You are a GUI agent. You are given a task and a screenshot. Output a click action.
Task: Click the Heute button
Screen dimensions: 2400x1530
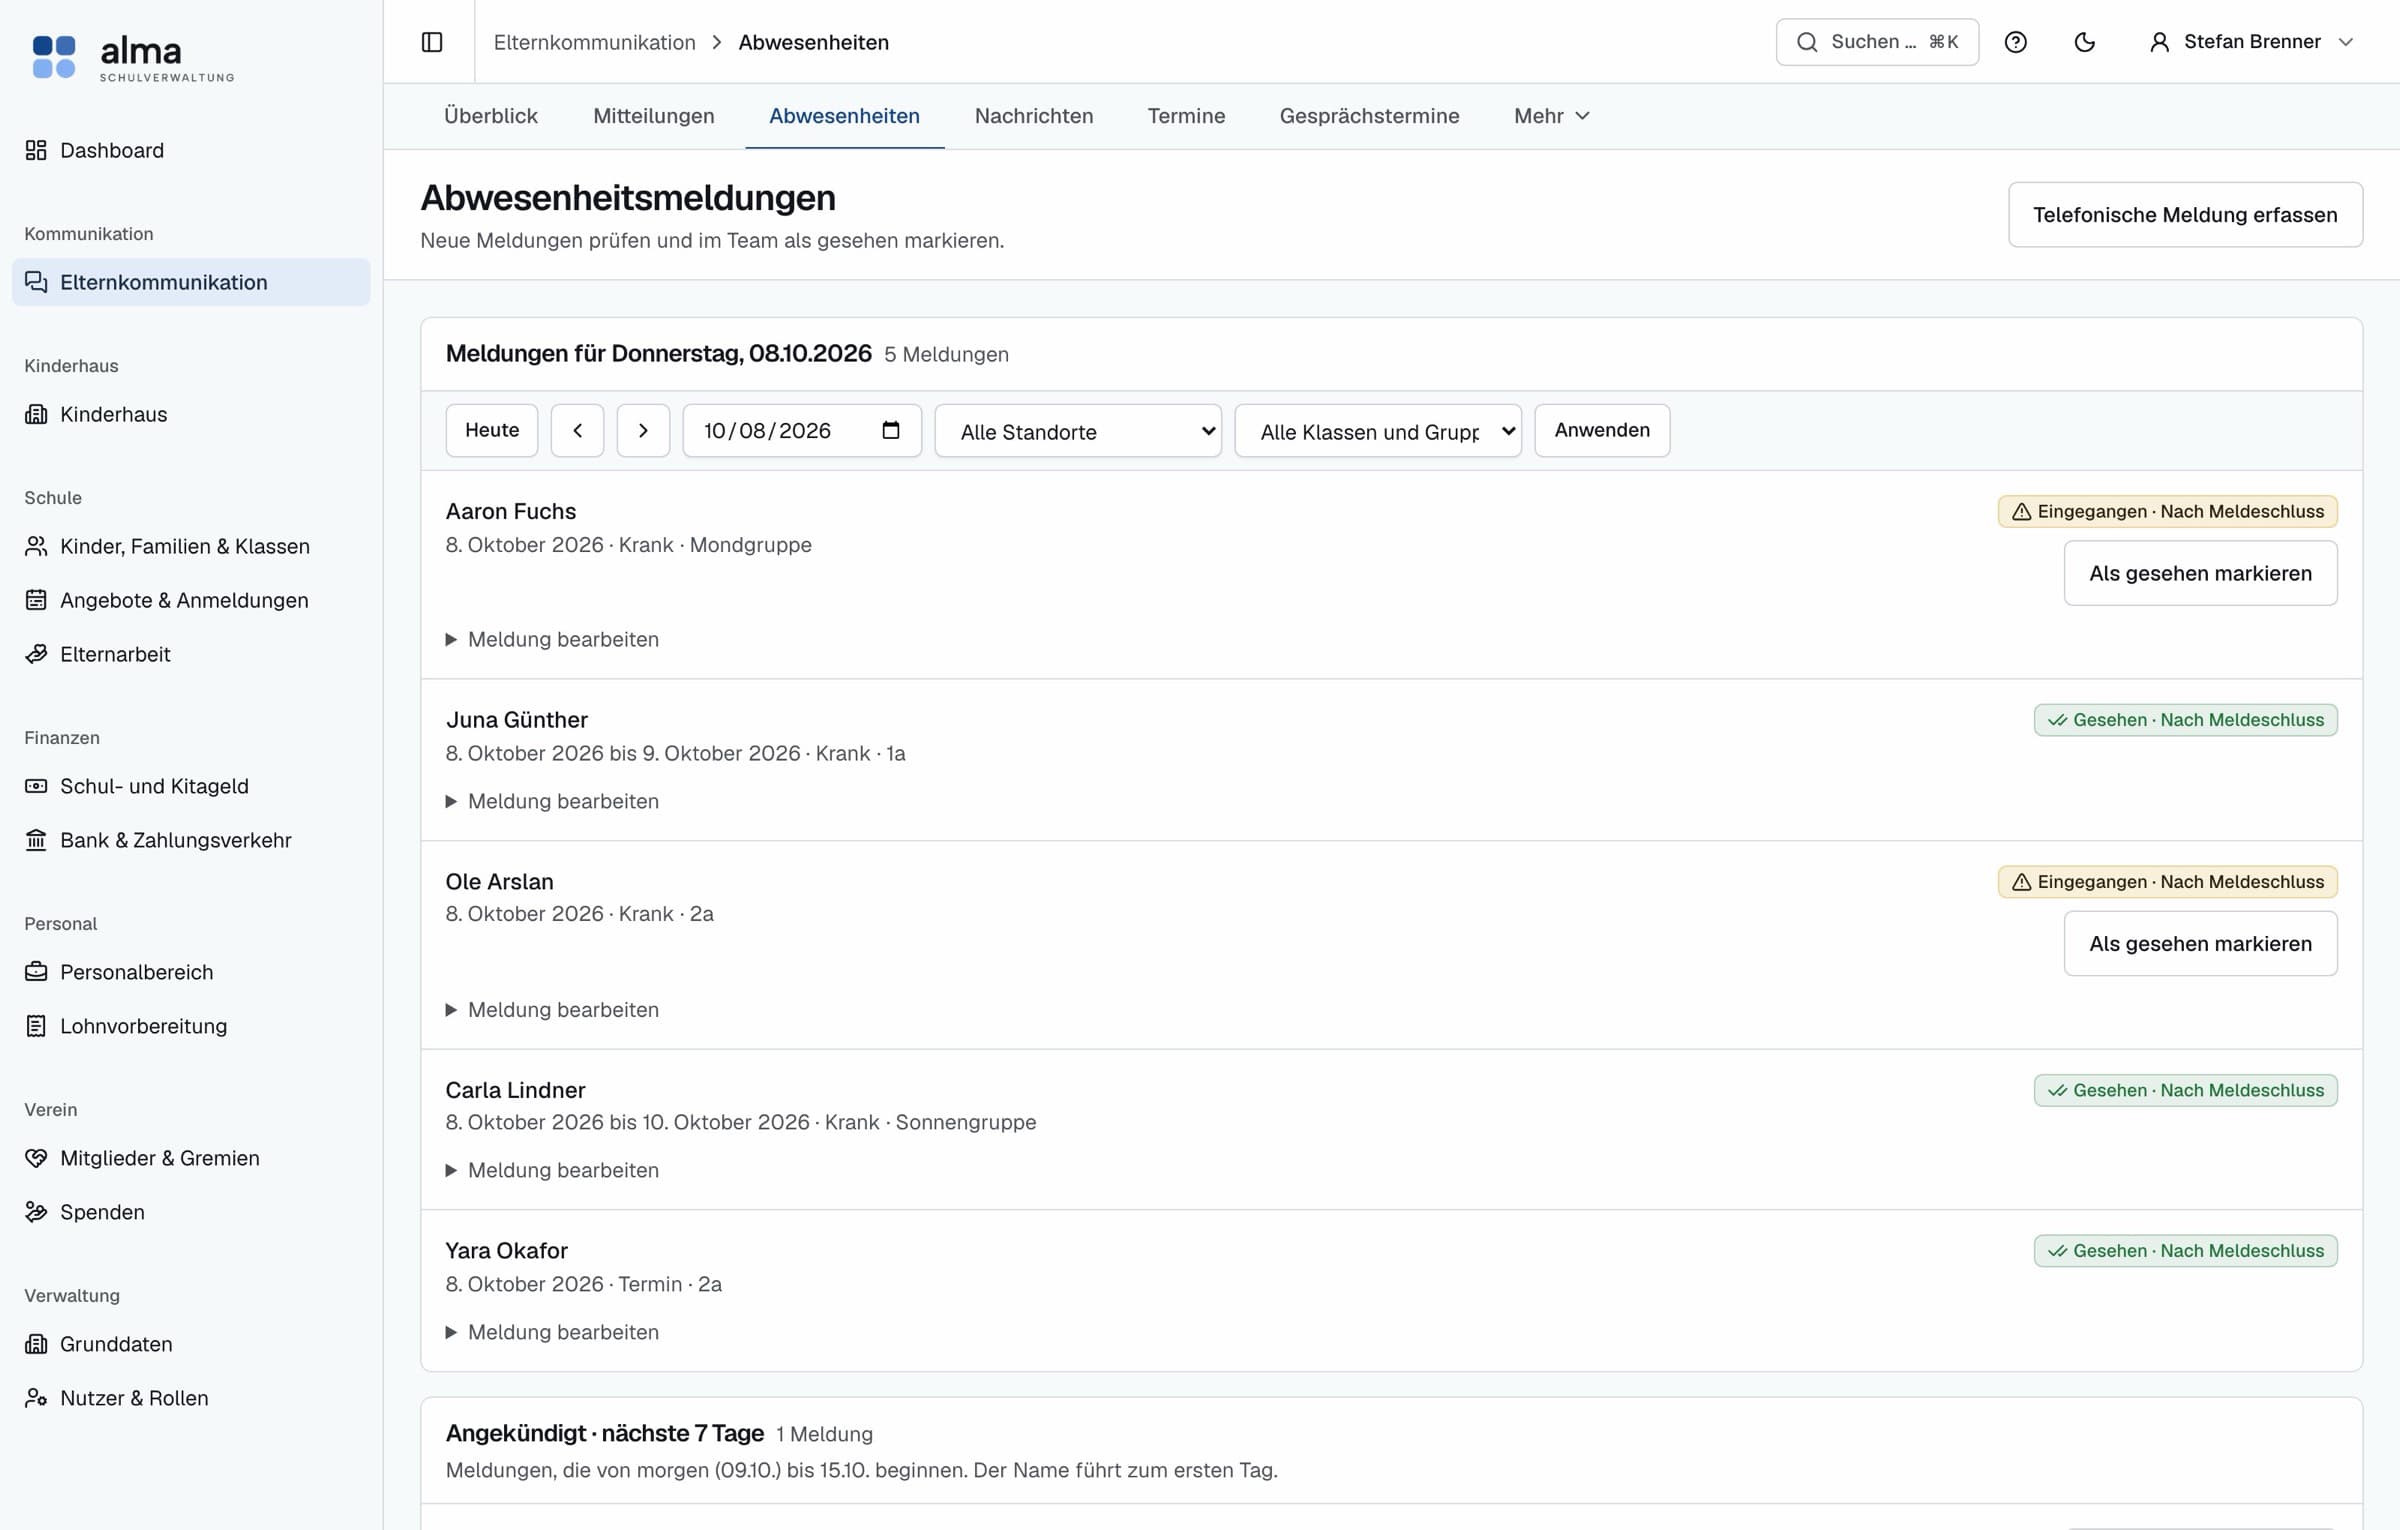tap(492, 430)
